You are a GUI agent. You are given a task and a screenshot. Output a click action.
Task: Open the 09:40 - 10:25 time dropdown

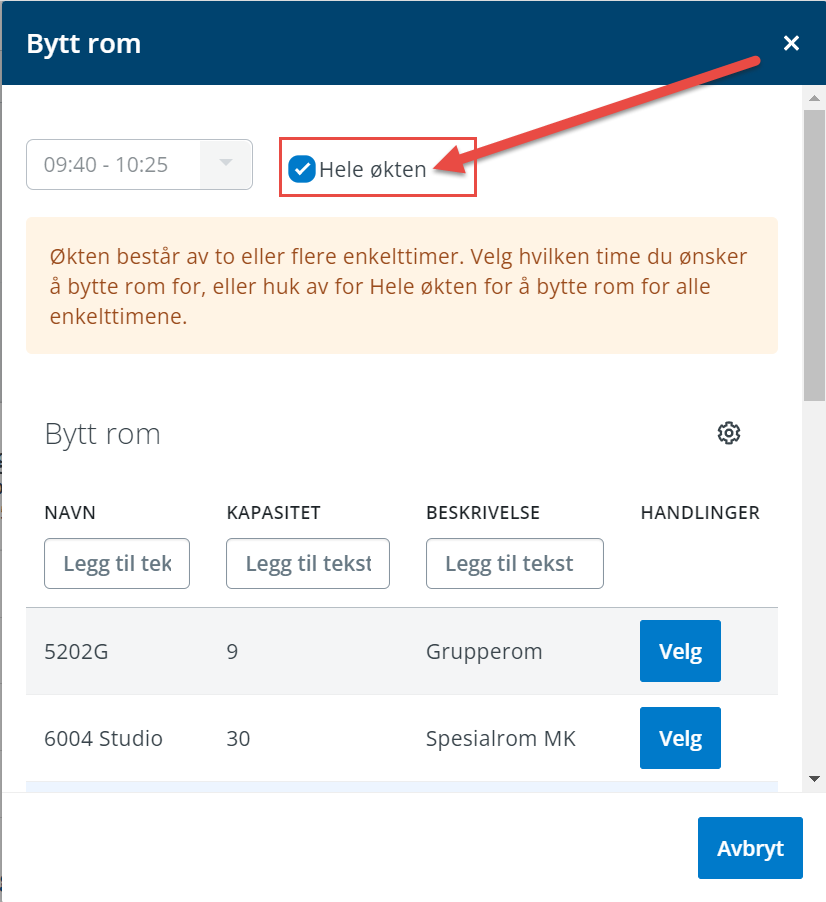coord(115,164)
